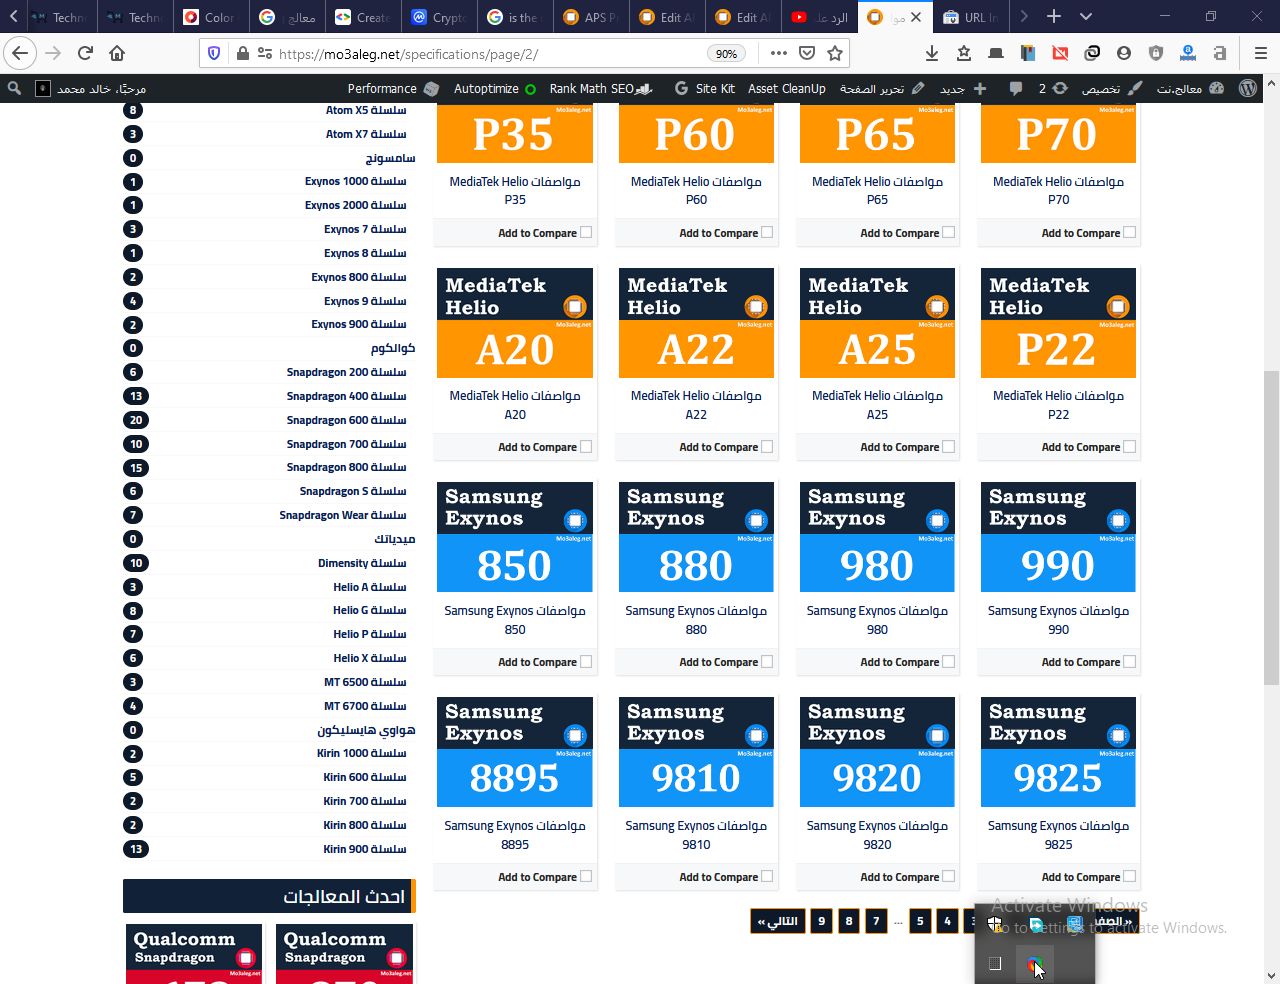Viewport: 1280px width, 984px height.
Task: Check Add to Compare for Exynos 850
Action: click(x=586, y=661)
